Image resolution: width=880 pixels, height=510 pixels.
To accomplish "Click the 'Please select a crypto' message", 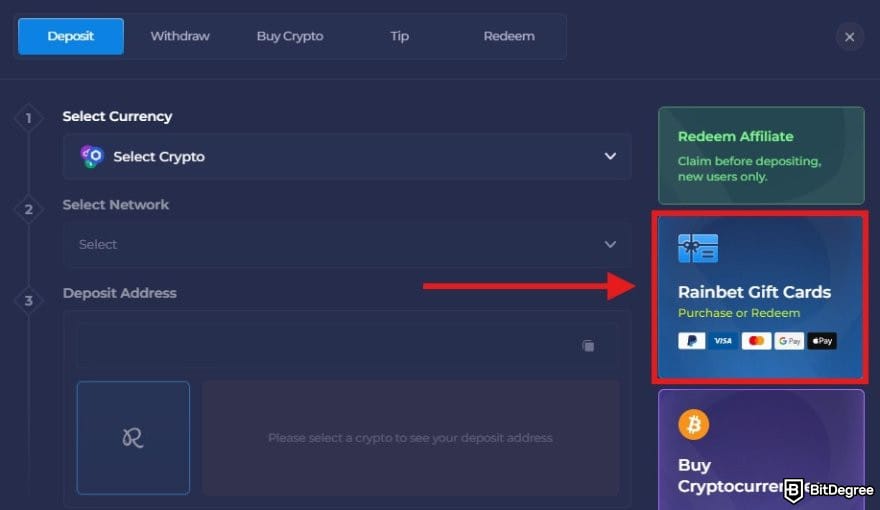I will point(410,438).
